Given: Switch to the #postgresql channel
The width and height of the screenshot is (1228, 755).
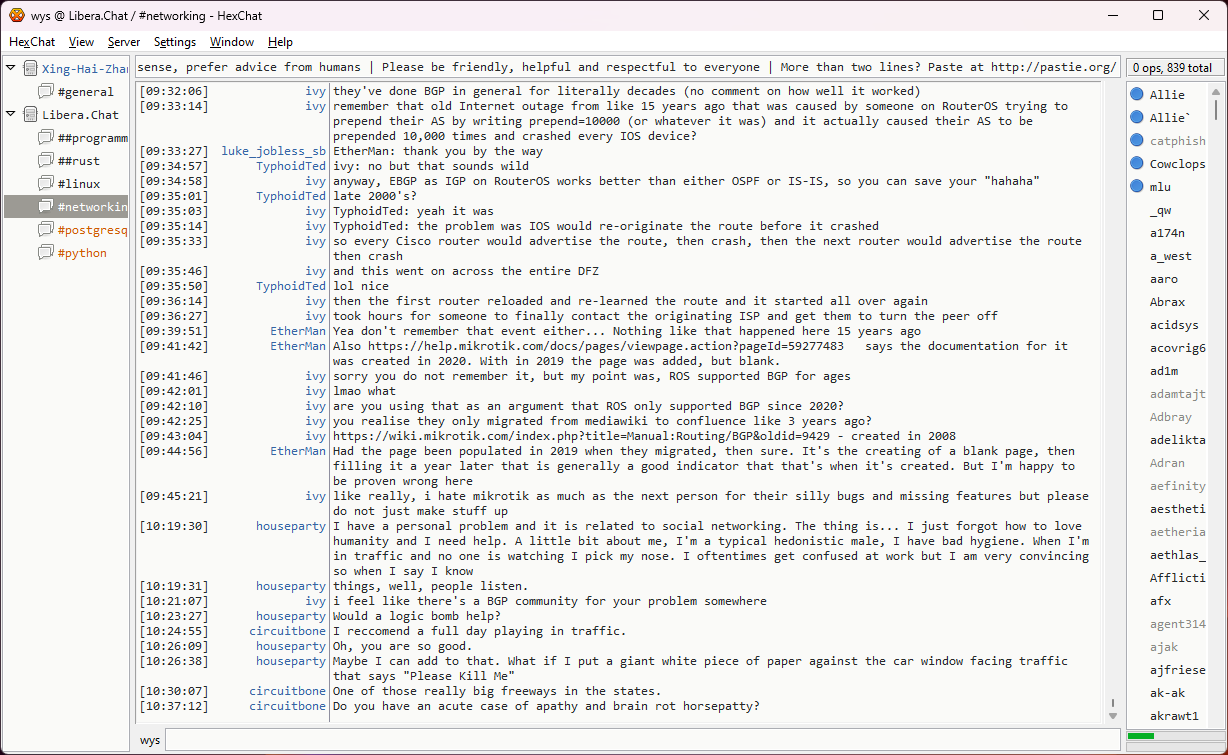Looking at the screenshot, I should 92,230.
